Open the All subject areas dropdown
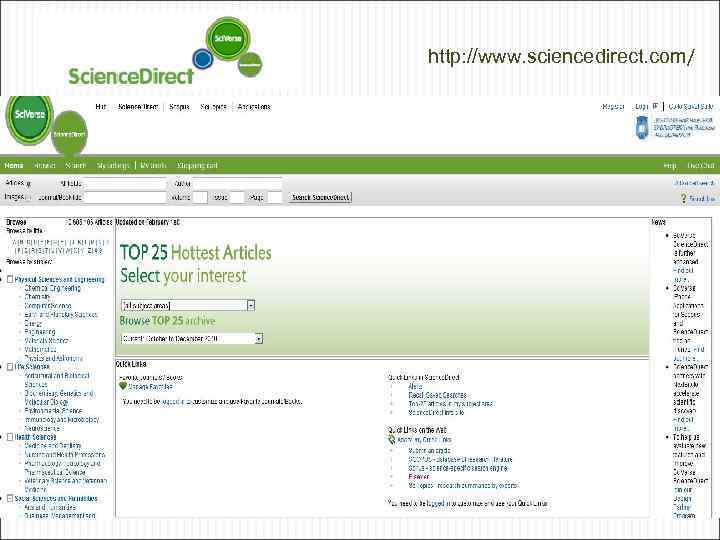The height and width of the screenshot is (540, 720). [x=188, y=305]
